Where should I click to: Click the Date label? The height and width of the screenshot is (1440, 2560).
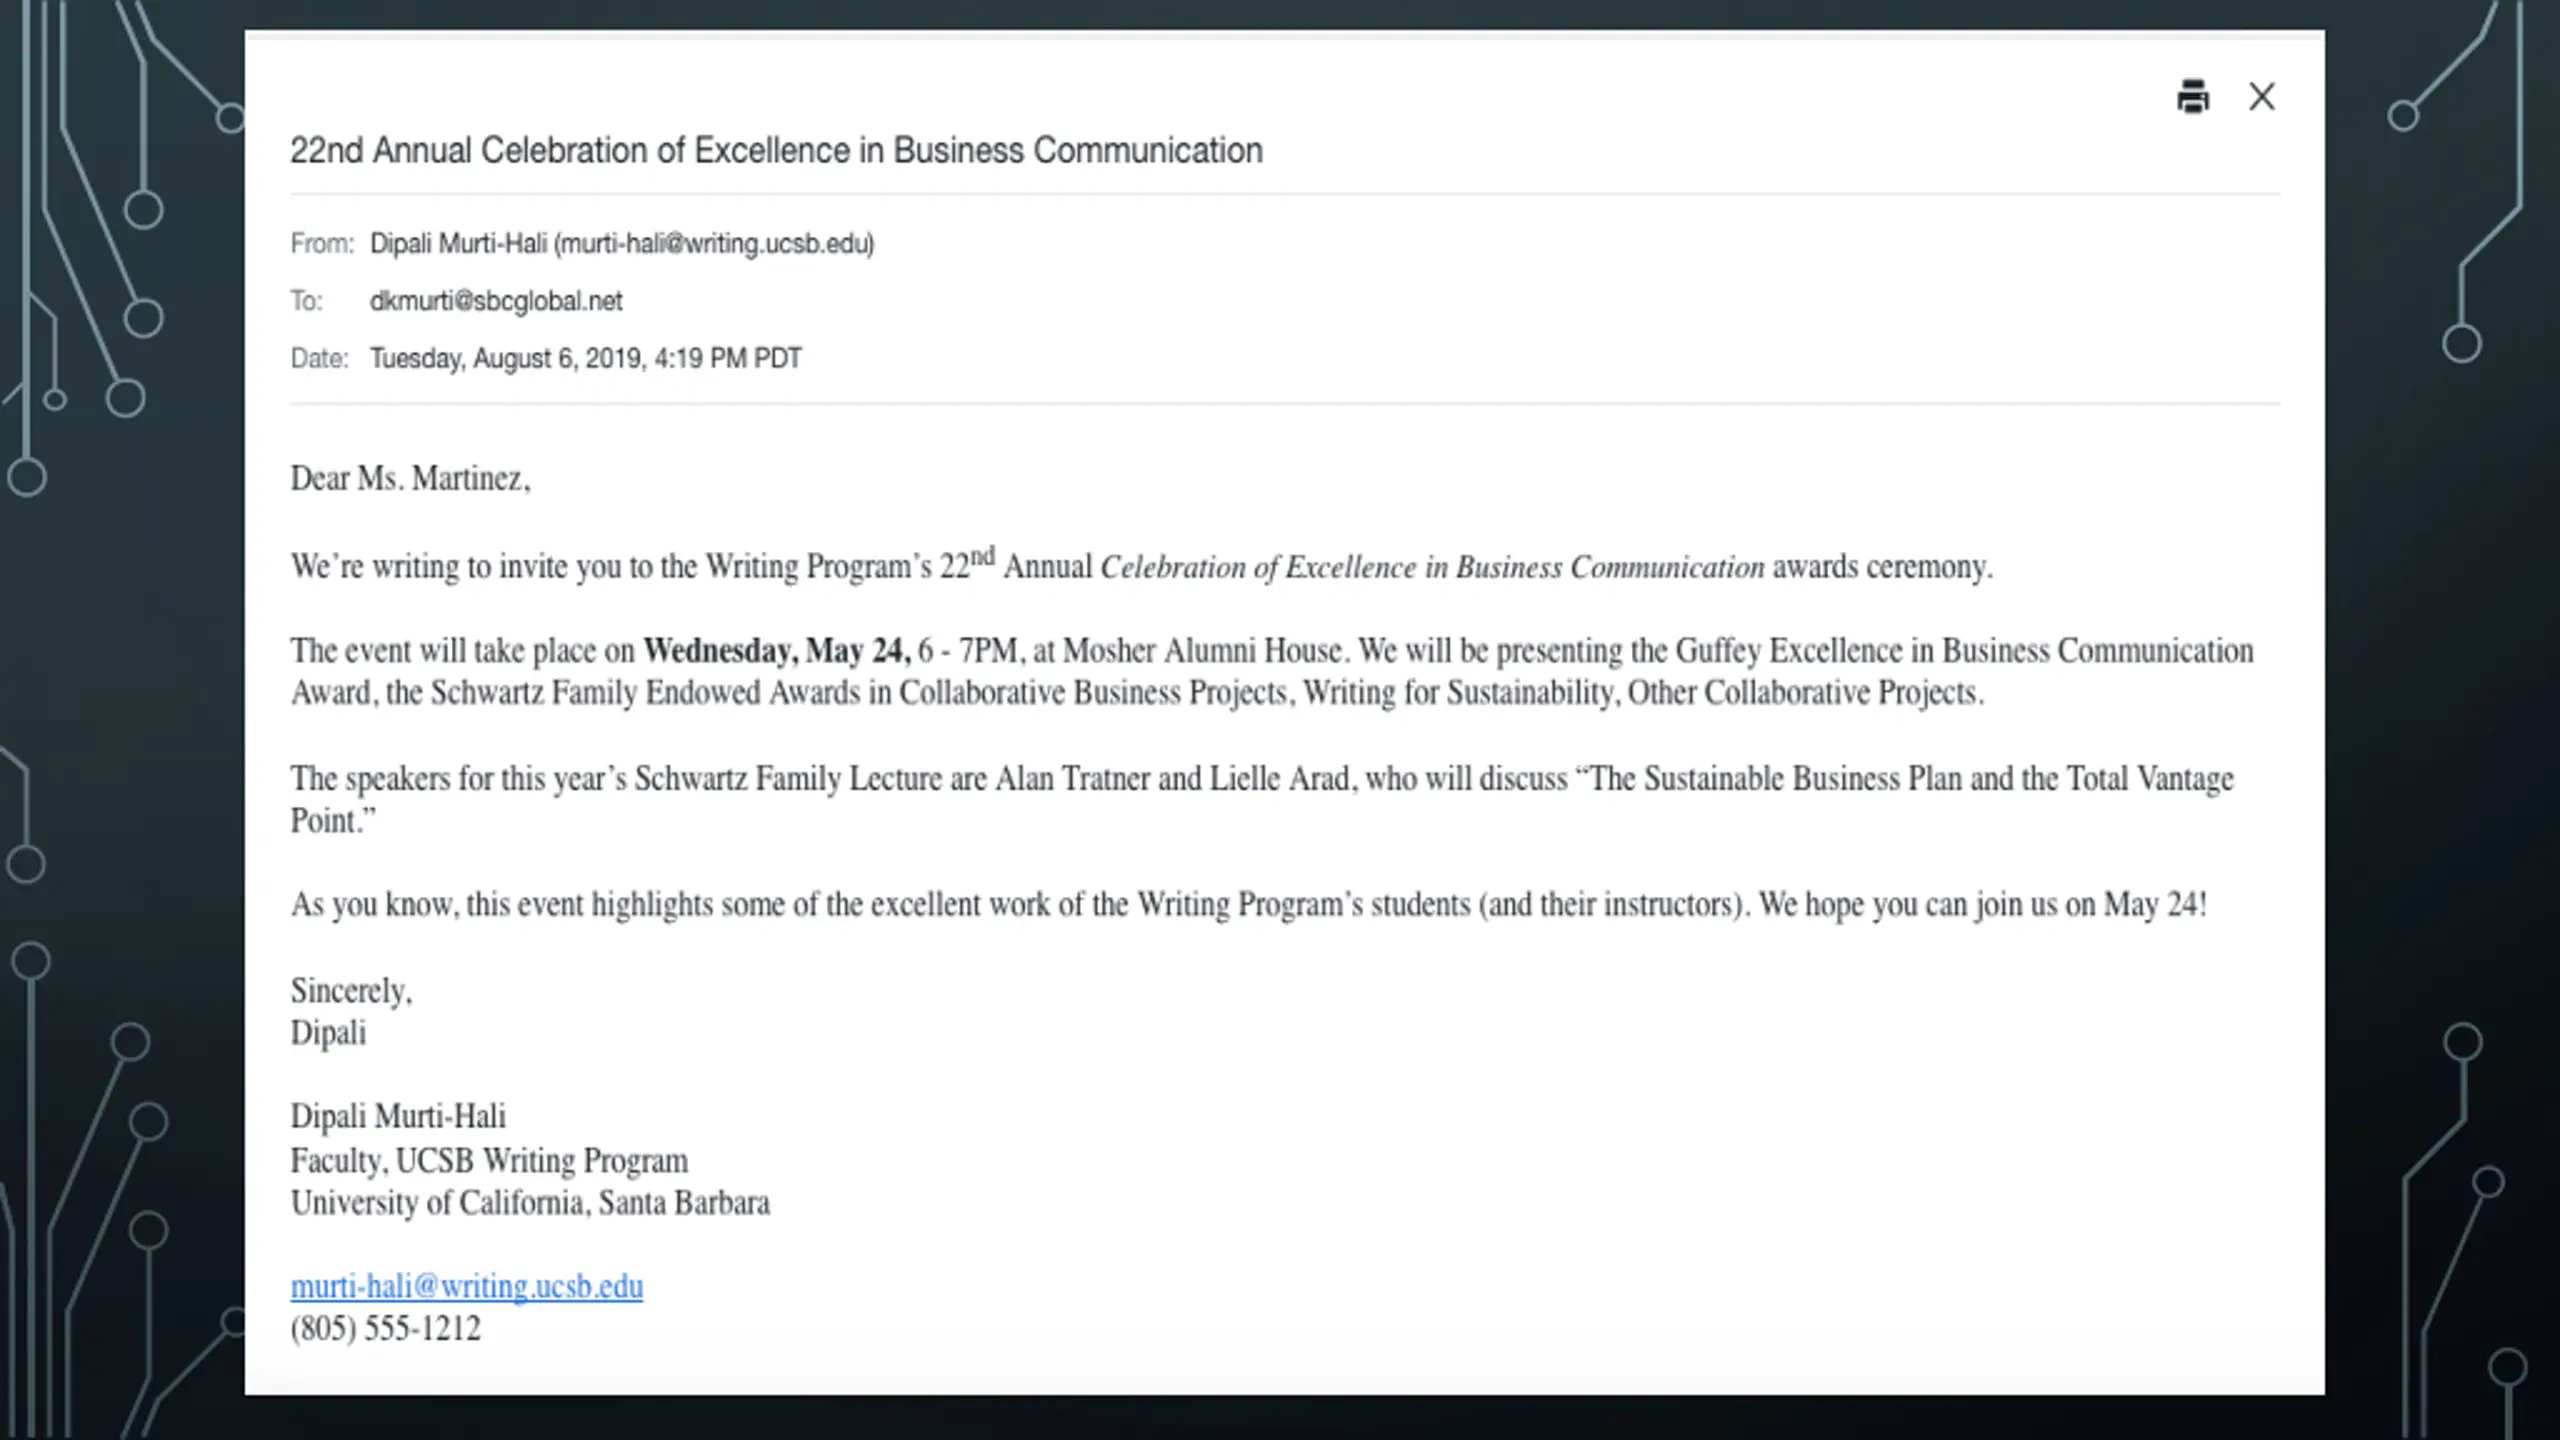(319, 358)
